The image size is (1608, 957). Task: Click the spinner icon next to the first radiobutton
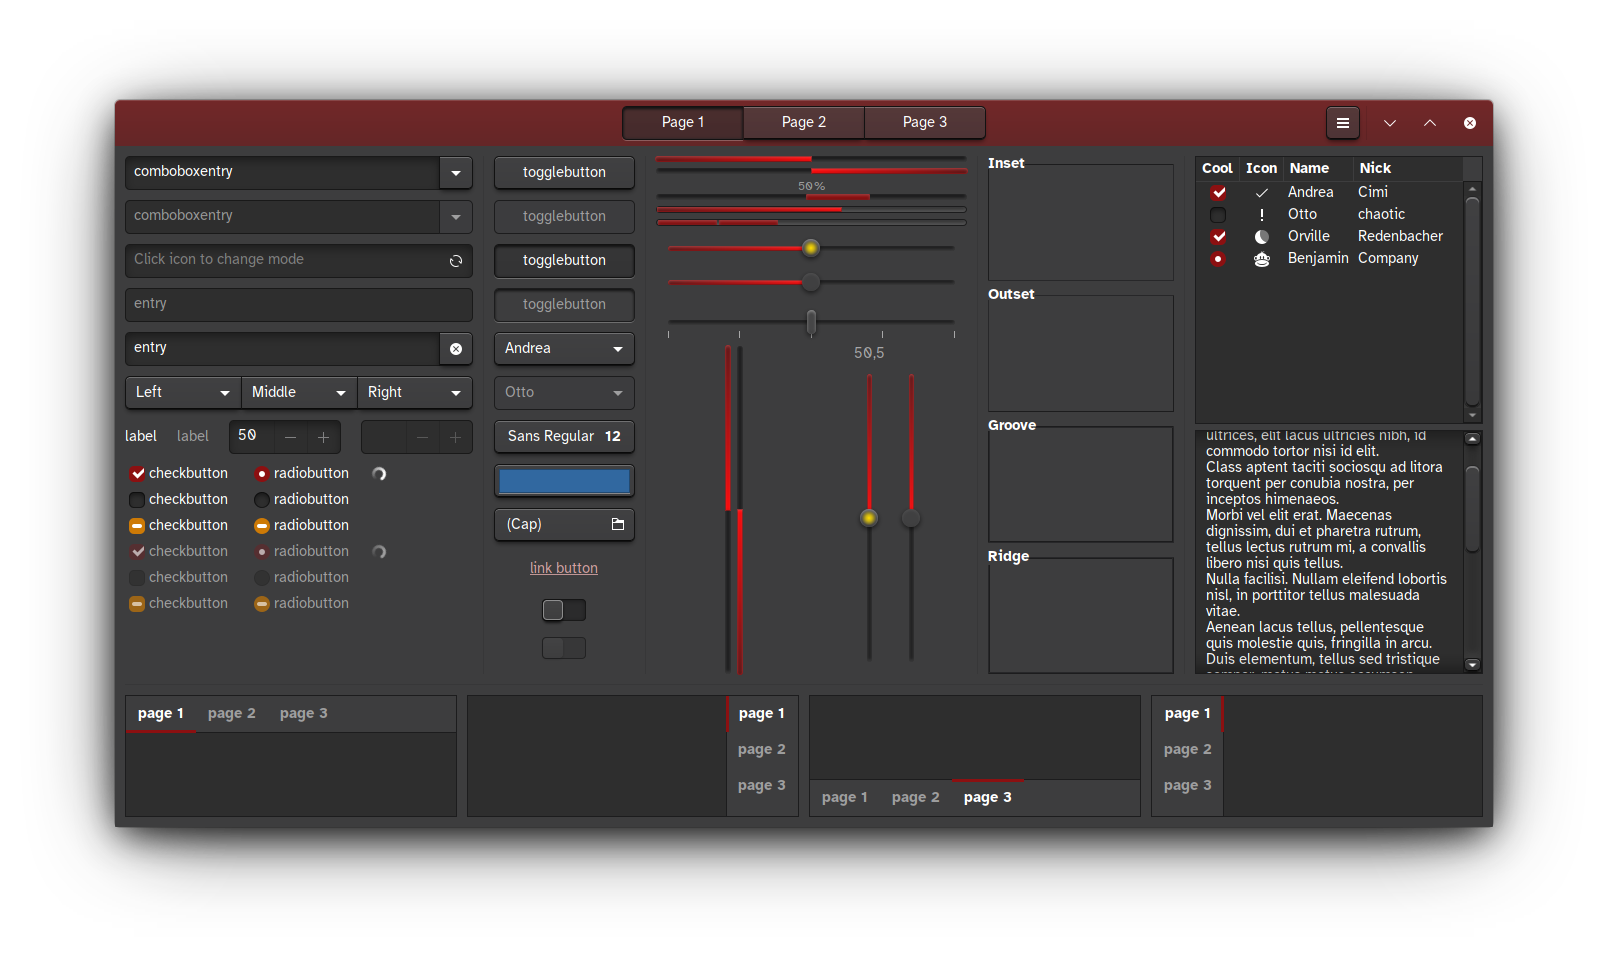[x=379, y=474]
